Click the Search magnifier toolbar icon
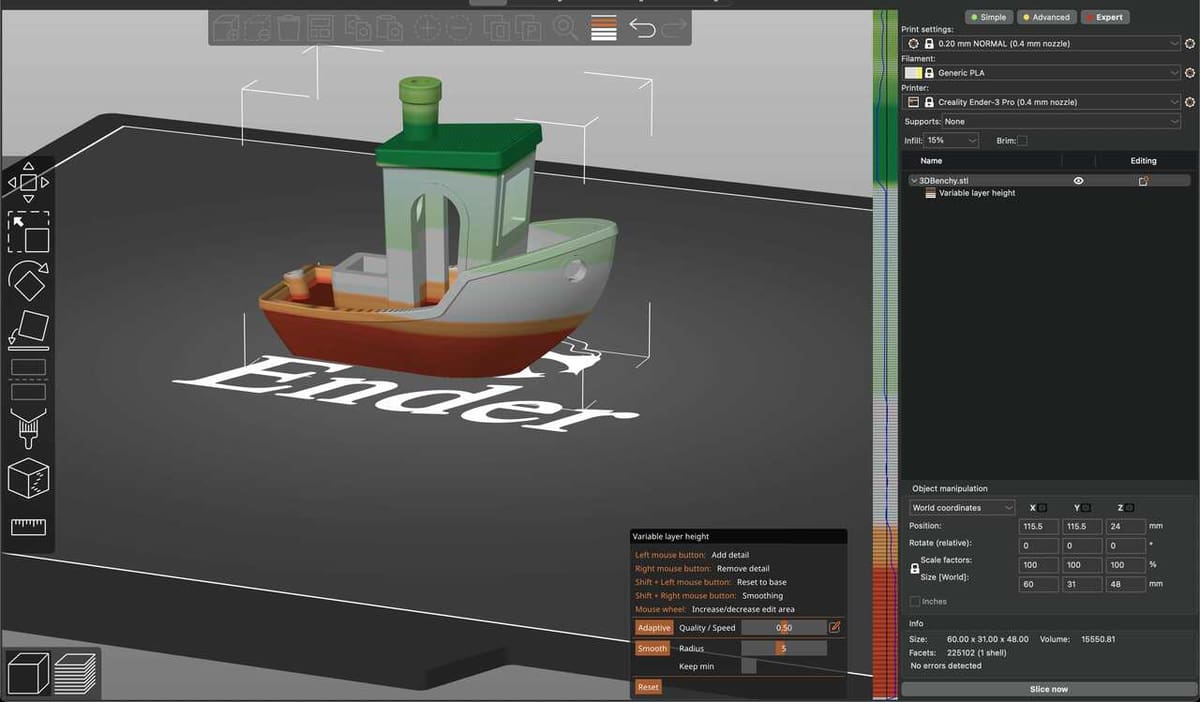The image size is (1200, 702). [x=566, y=27]
